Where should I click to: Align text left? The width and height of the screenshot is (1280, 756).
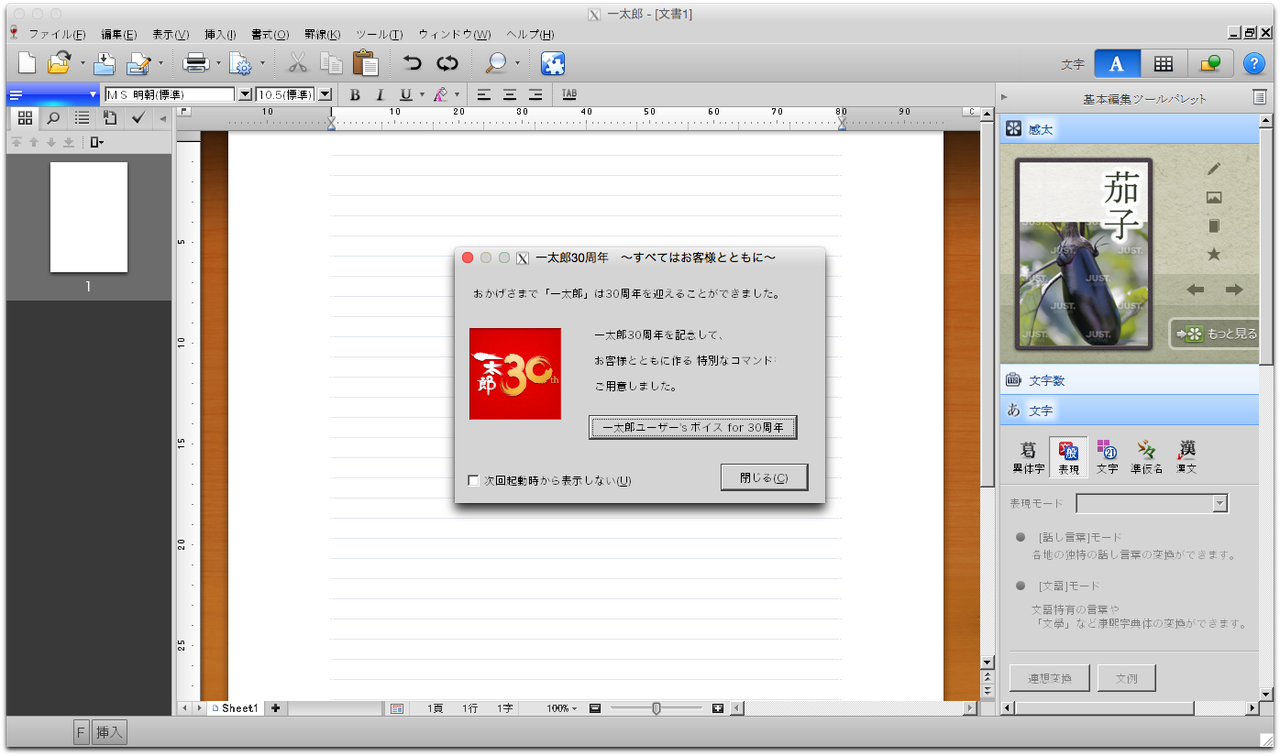point(484,95)
